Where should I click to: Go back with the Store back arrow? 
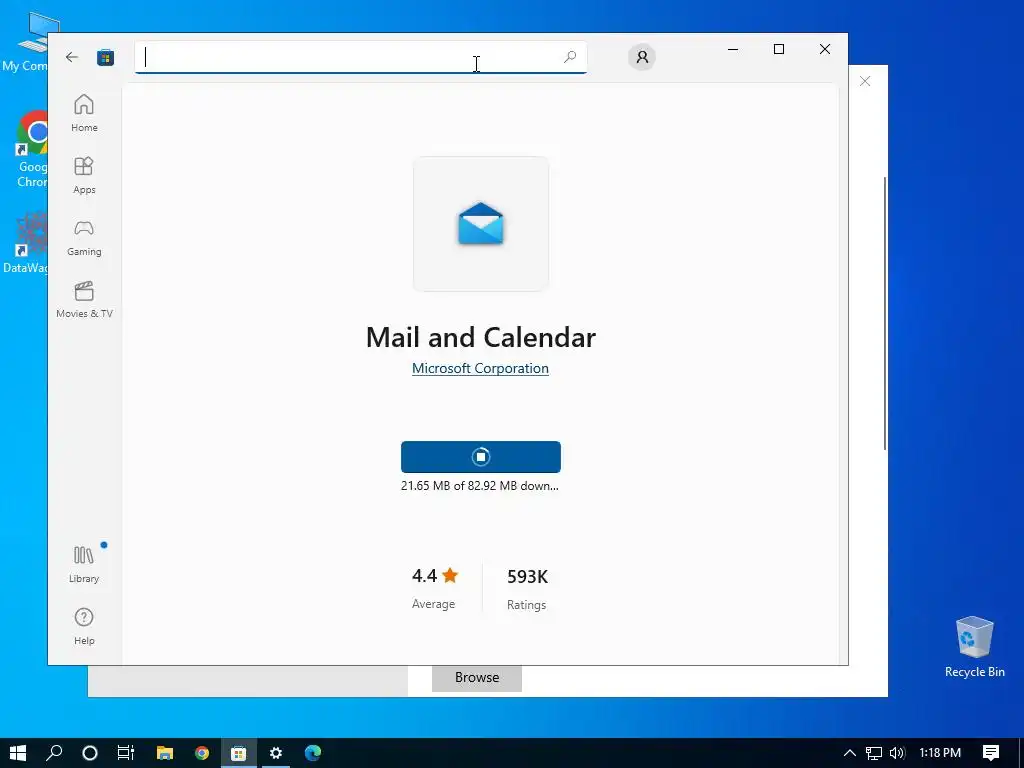tap(72, 57)
